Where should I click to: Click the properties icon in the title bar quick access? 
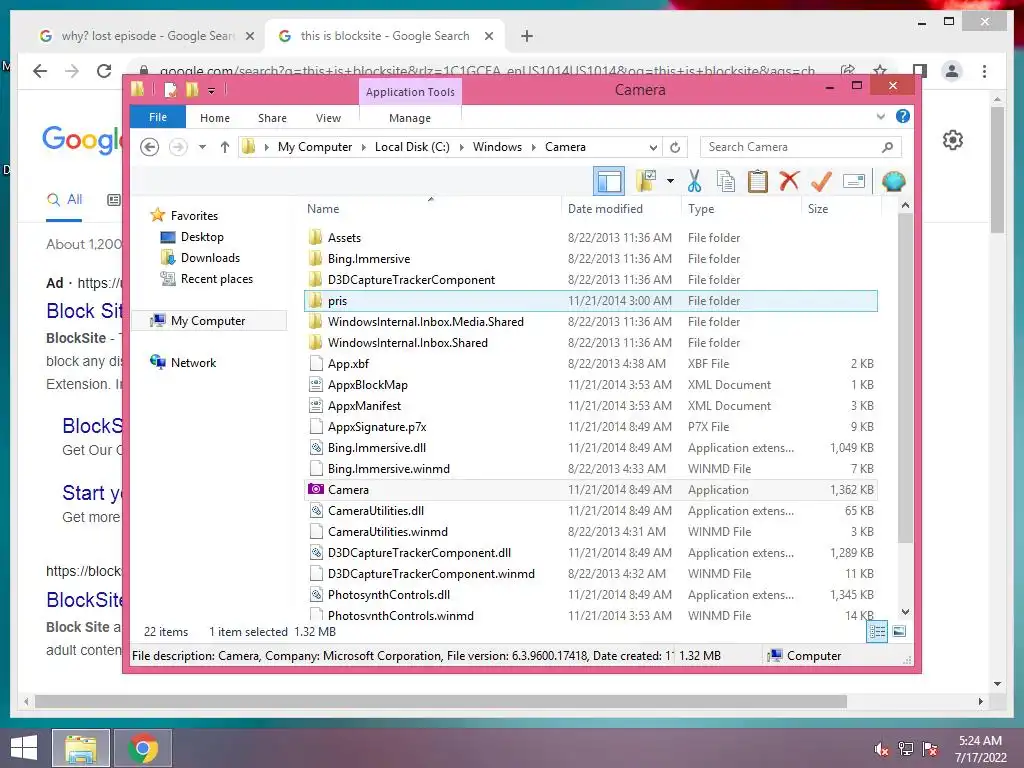[x=170, y=89]
